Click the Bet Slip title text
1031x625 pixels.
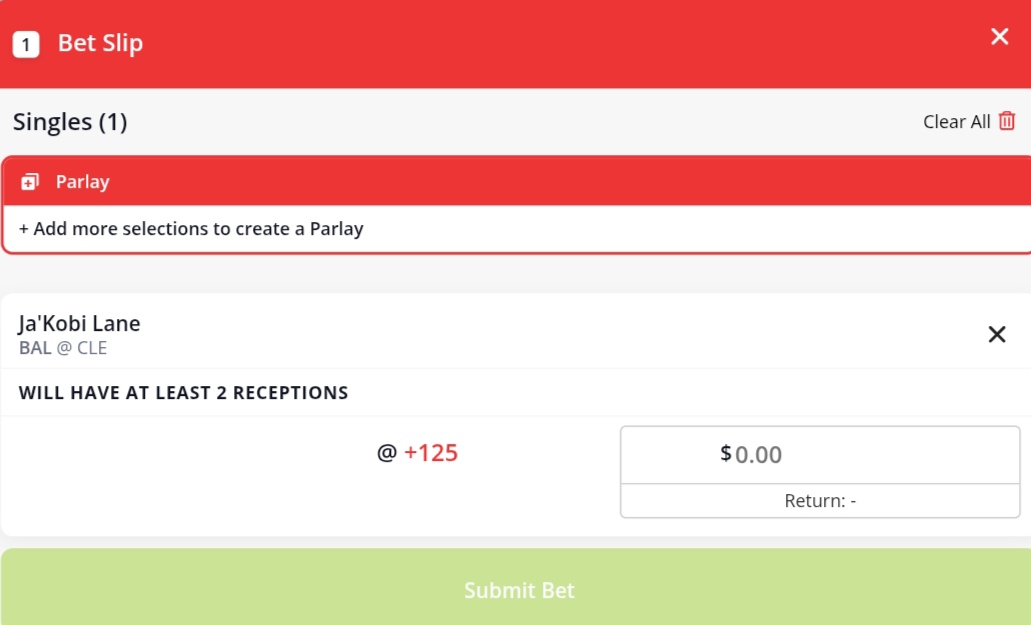click(x=100, y=43)
